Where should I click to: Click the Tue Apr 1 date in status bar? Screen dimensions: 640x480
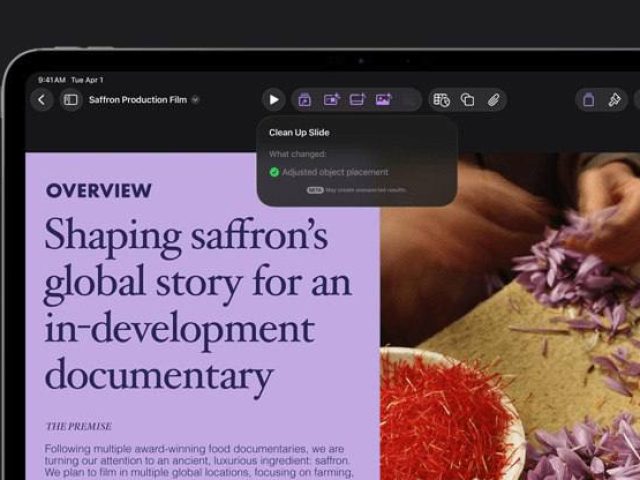pyautogui.click(x=87, y=80)
